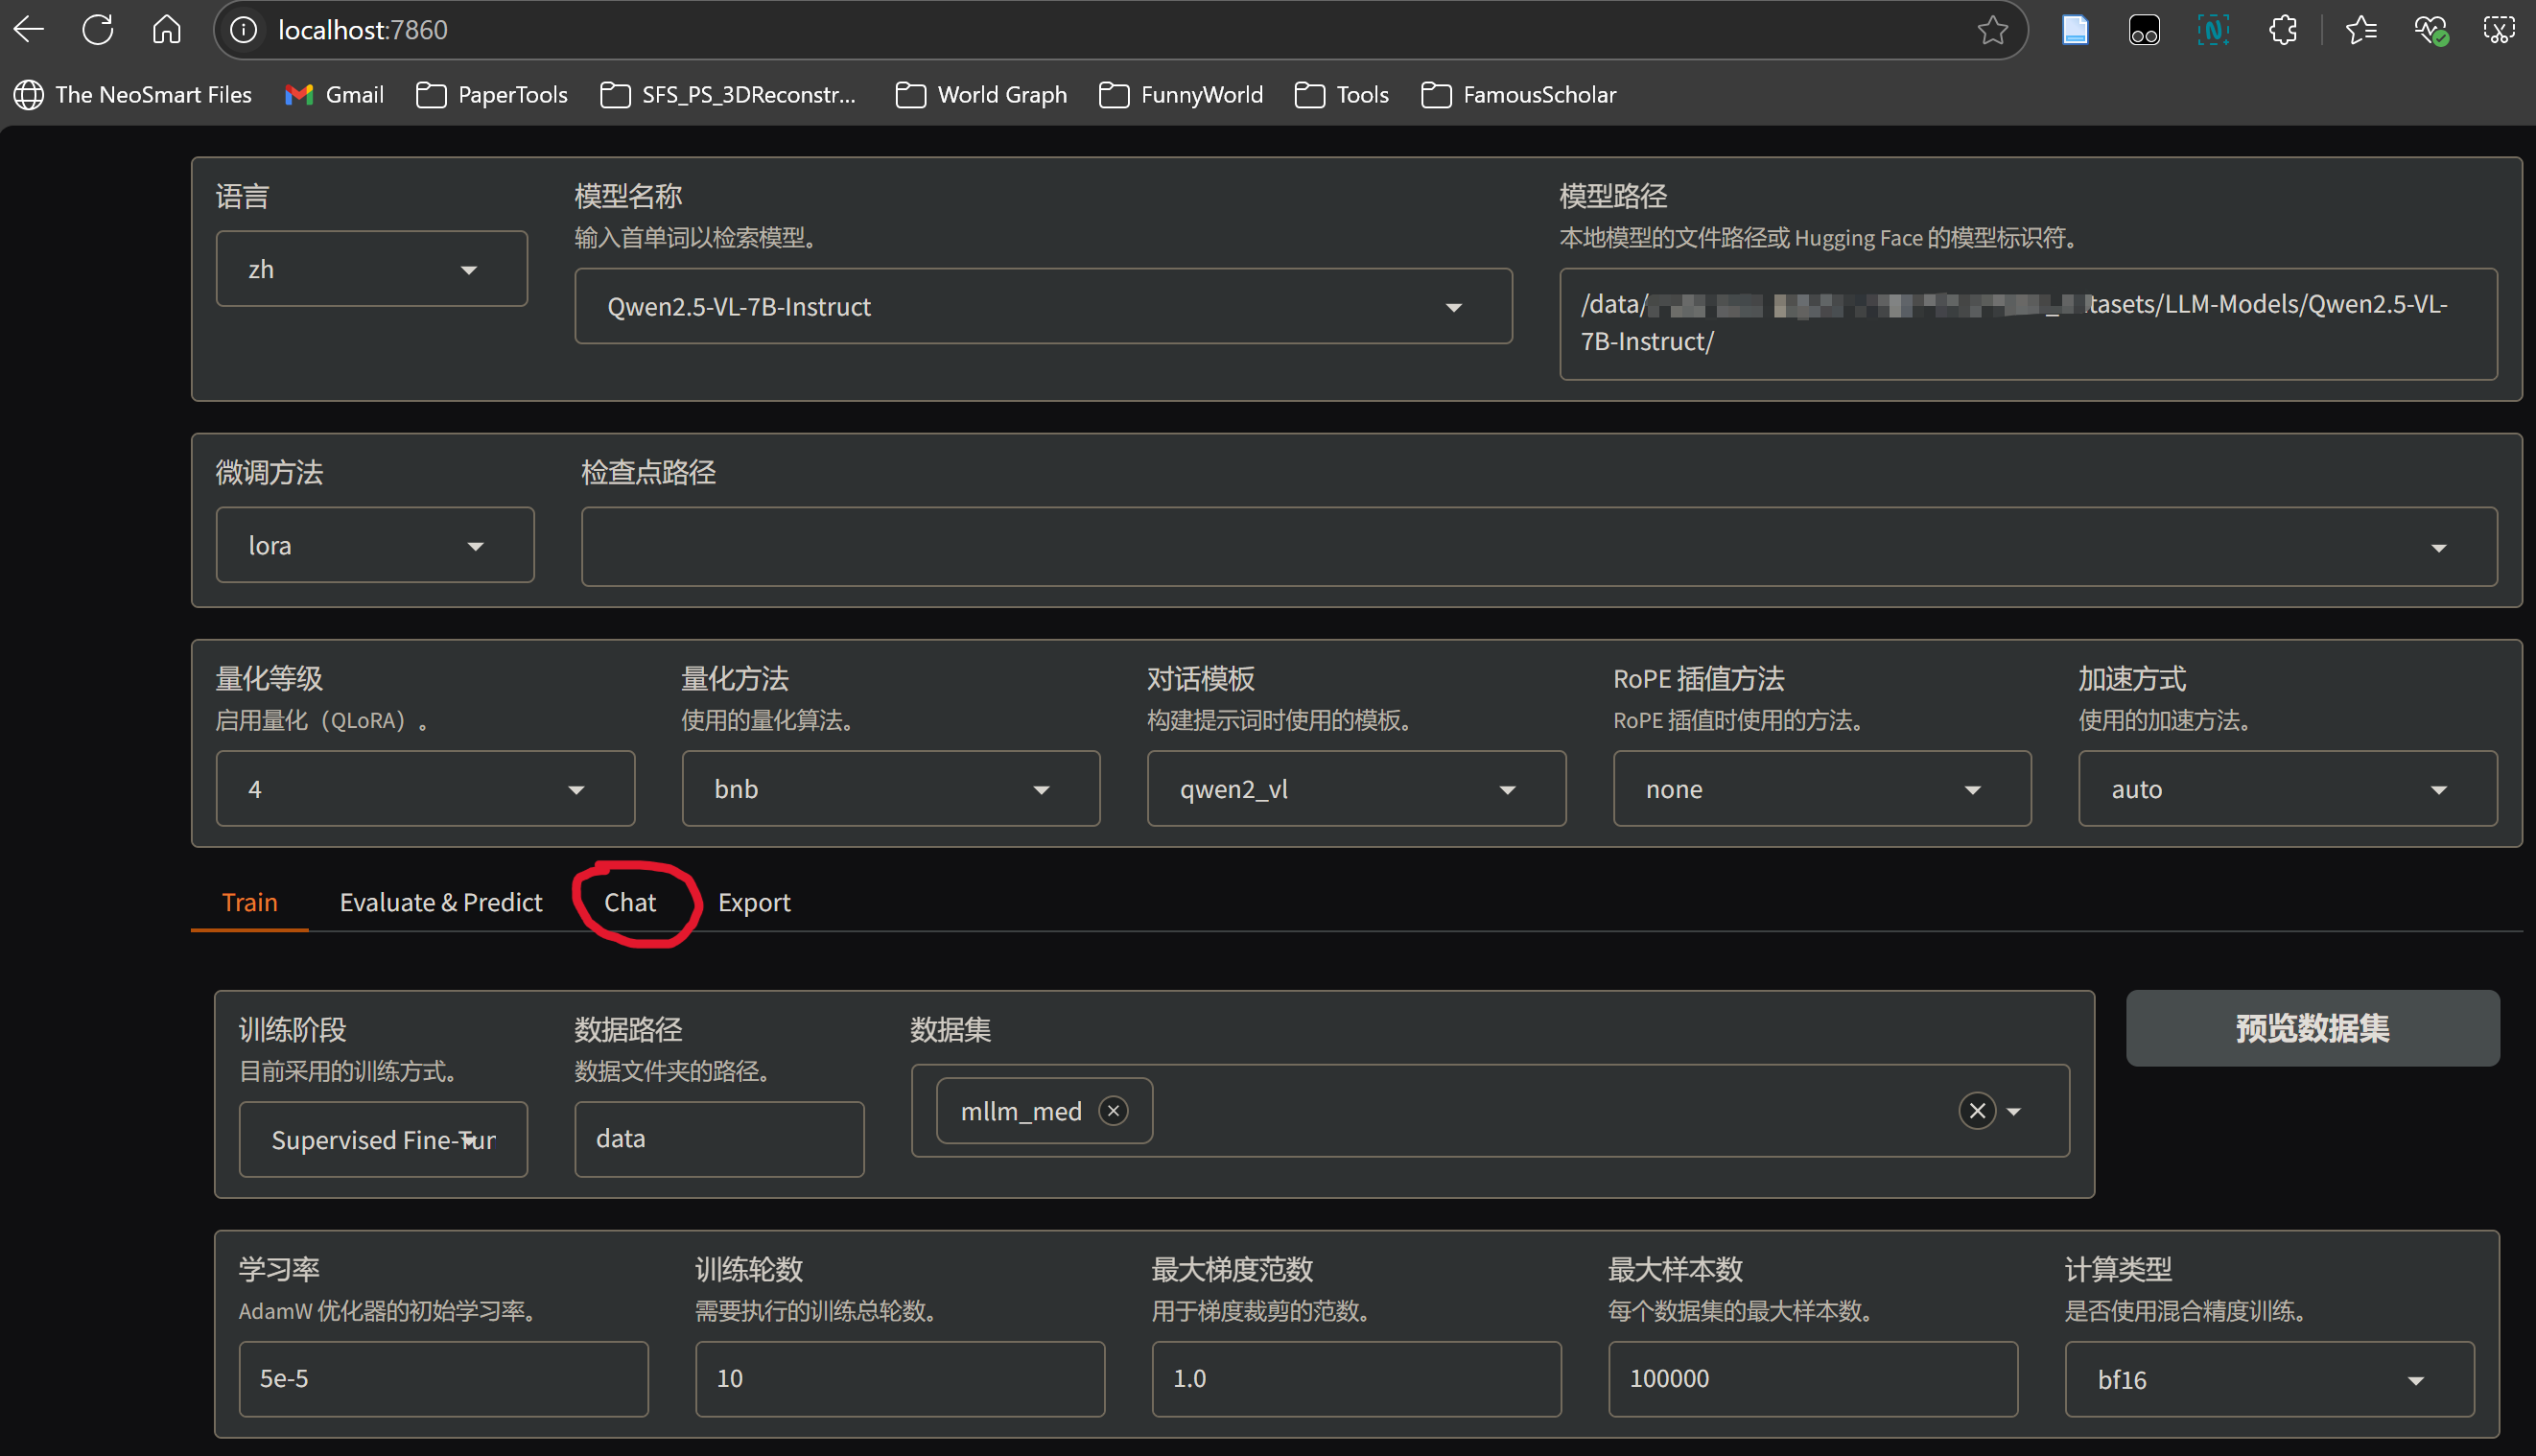Open the 对话模板 qwen2_vl dropdown
The image size is (2536, 1456).
coord(1355,789)
